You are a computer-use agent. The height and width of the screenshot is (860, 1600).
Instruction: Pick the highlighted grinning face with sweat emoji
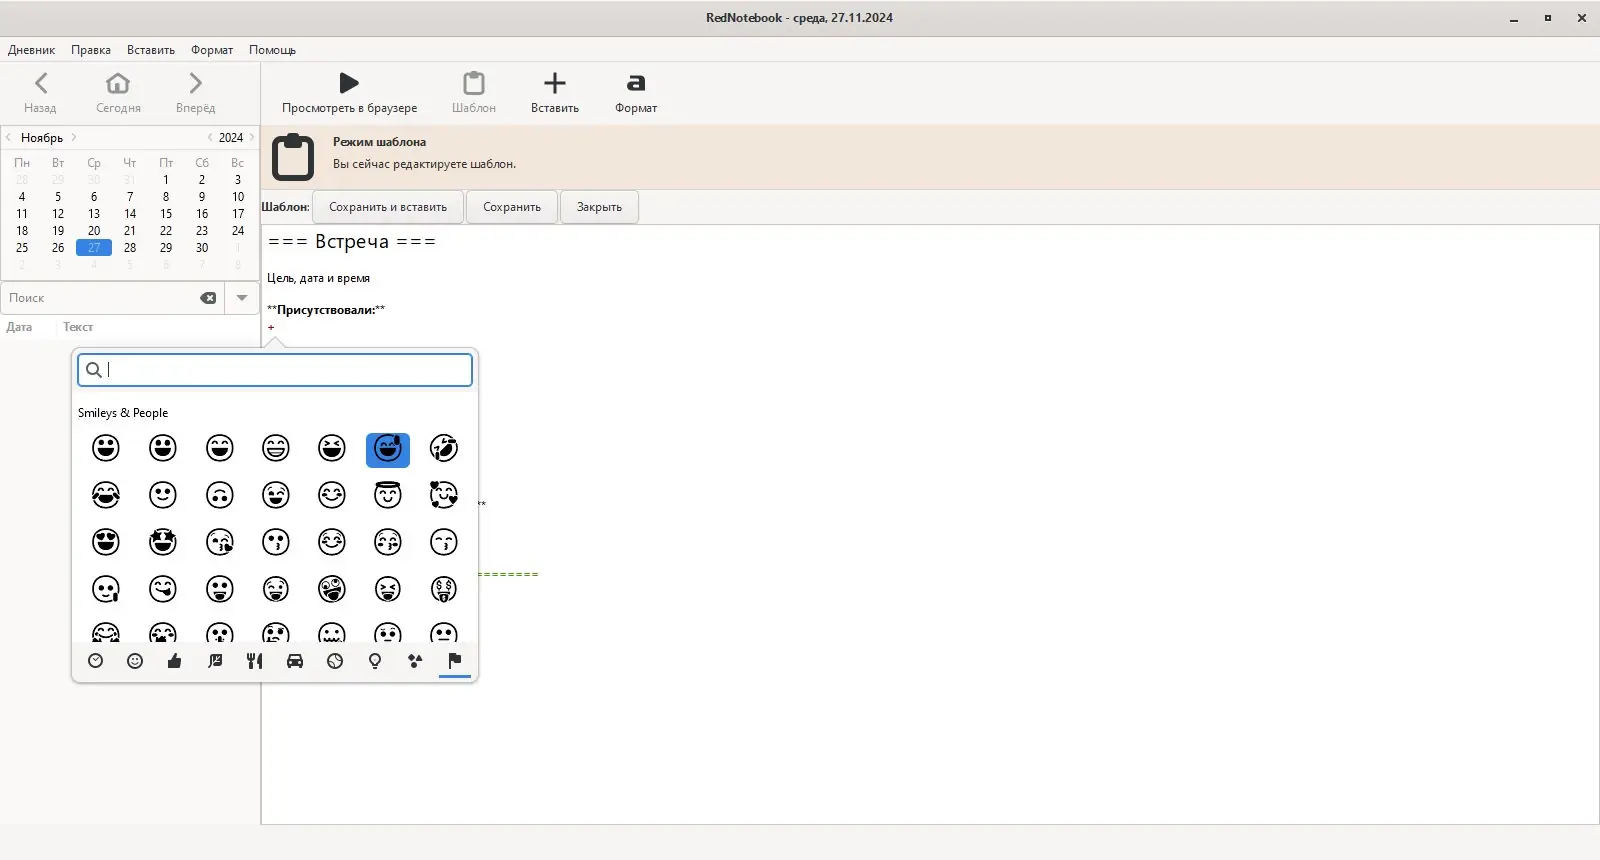pos(388,449)
